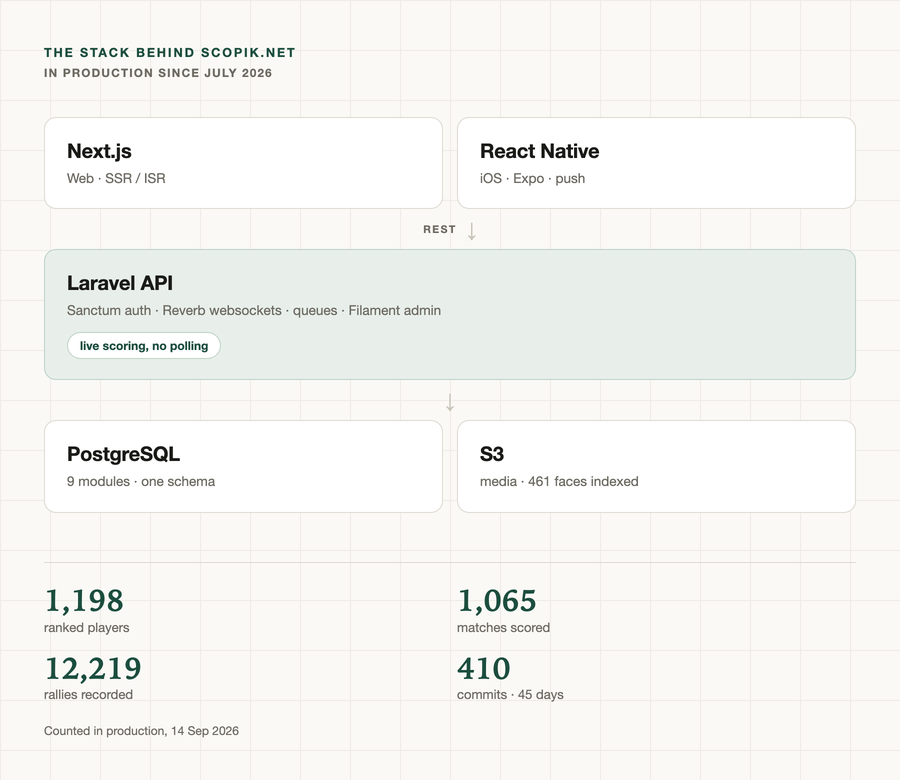The width and height of the screenshot is (900, 780).
Task: Click "In Production Since July 2026" subtitle
Action: click(x=158, y=73)
